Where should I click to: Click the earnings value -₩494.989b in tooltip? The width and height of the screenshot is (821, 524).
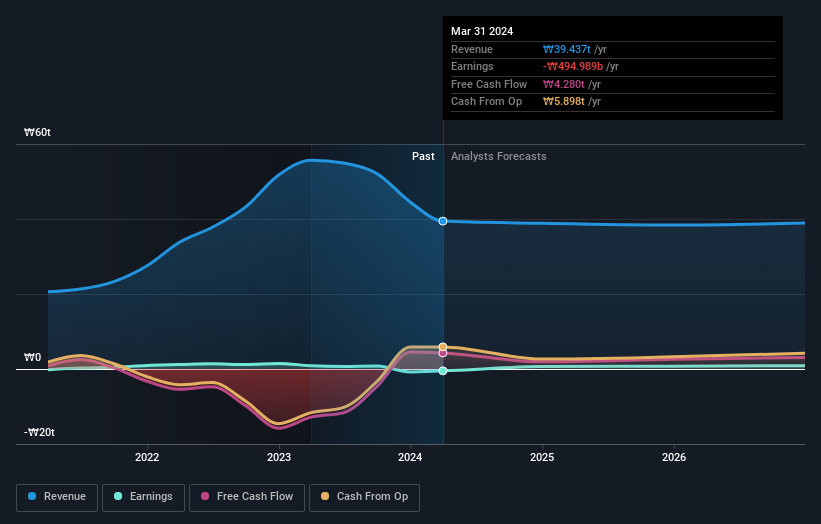[x=573, y=66]
